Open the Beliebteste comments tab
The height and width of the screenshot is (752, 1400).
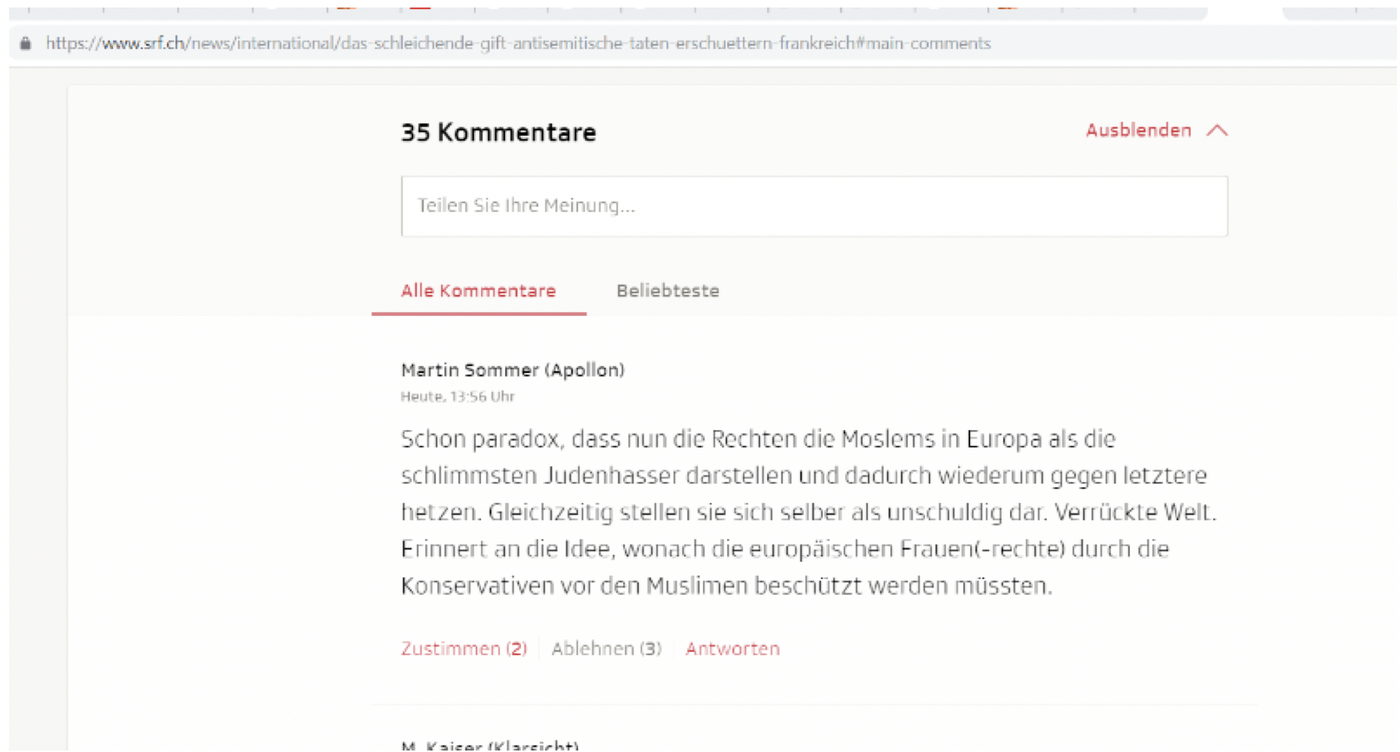click(x=667, y=291)
